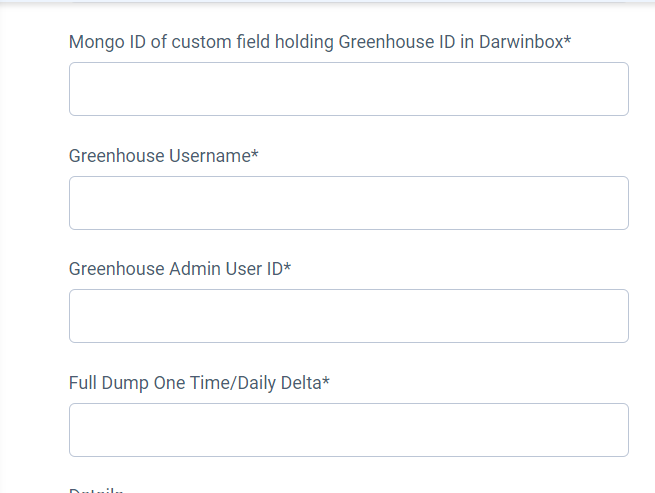Click the partially visible label below Full Dump field
This screenshot has height=493, width=655.
(x=96, y=490)
